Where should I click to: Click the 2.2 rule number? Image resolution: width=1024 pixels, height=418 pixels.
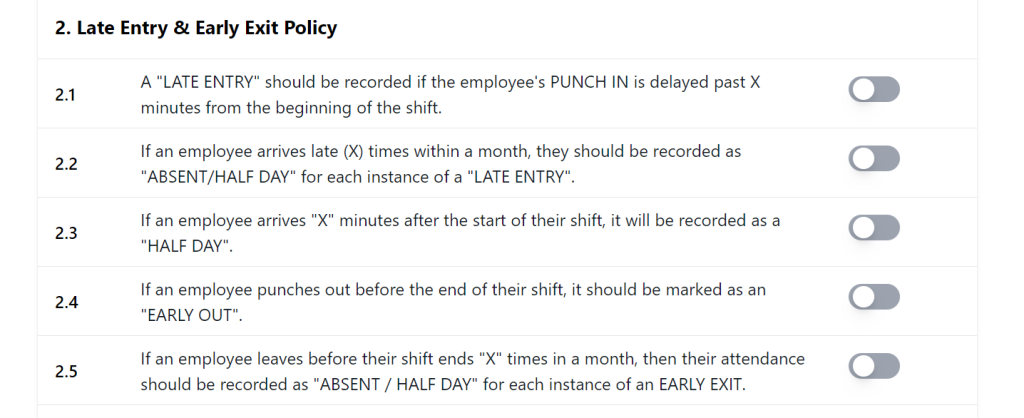(x=66, y=164)
